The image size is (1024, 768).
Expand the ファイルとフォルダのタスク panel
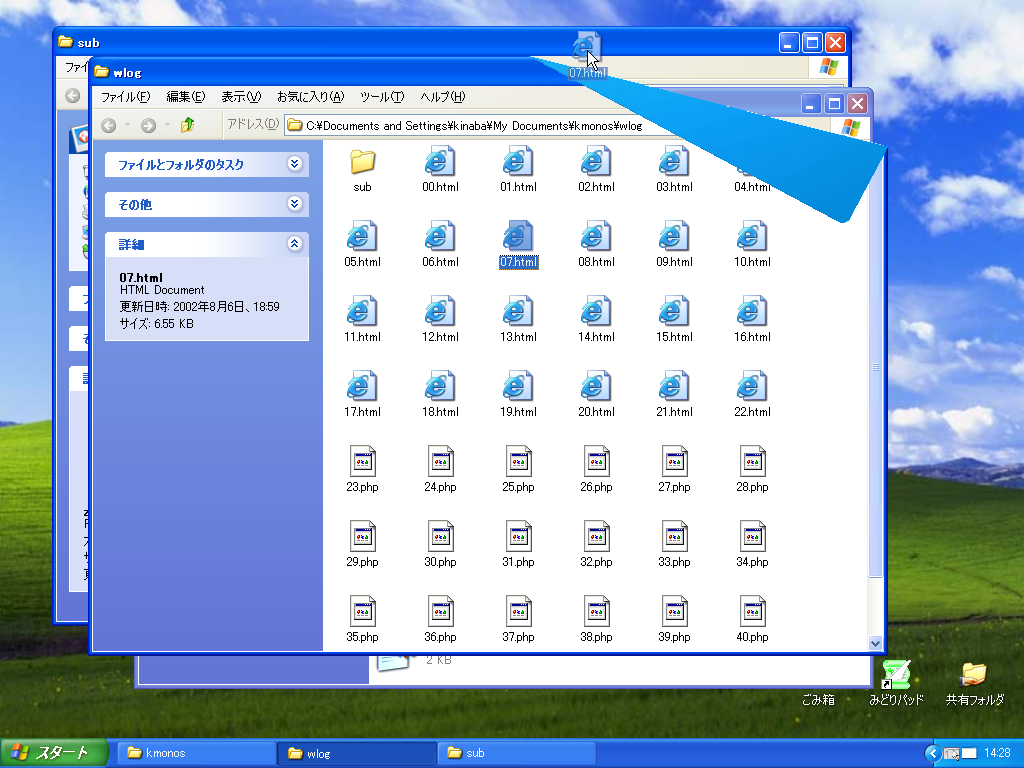[x=295, y=164]
